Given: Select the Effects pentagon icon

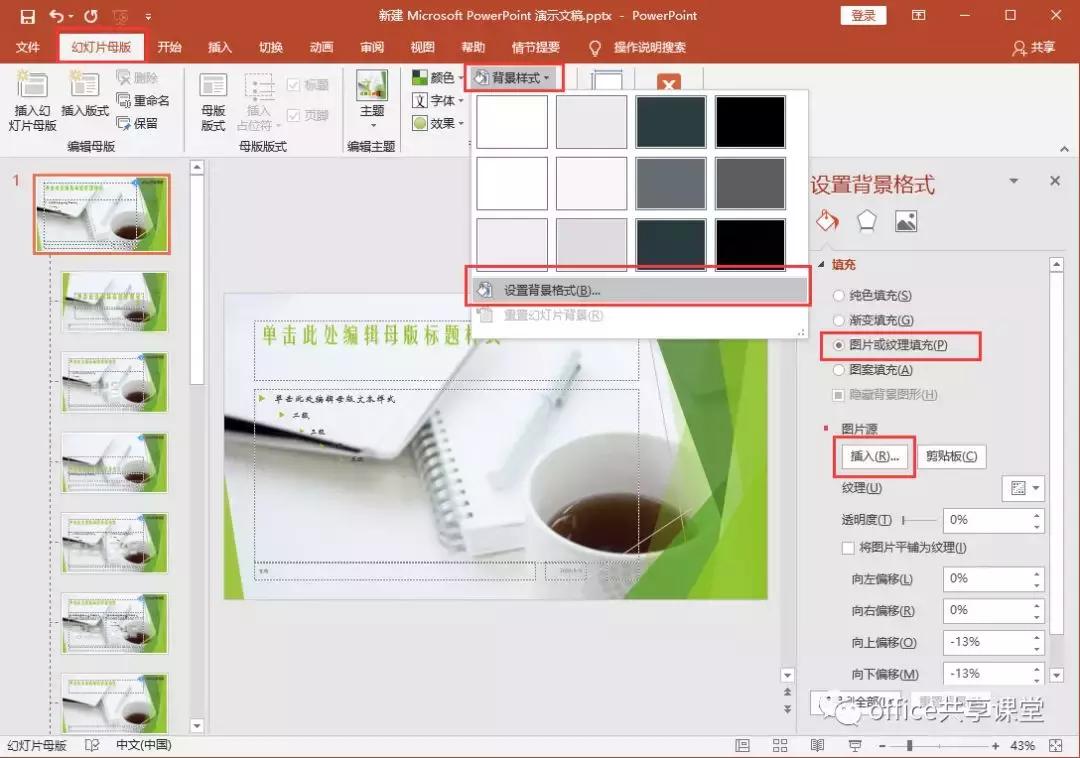Looking at the screenshot, I should pos(866,221).
